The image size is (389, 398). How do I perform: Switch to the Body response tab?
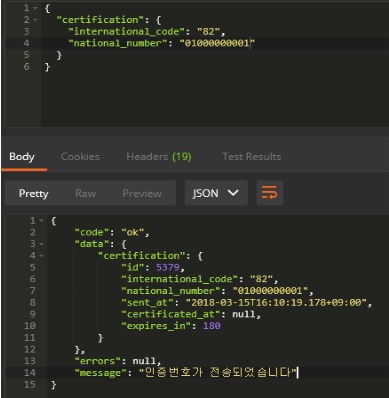tap(22, 157)
